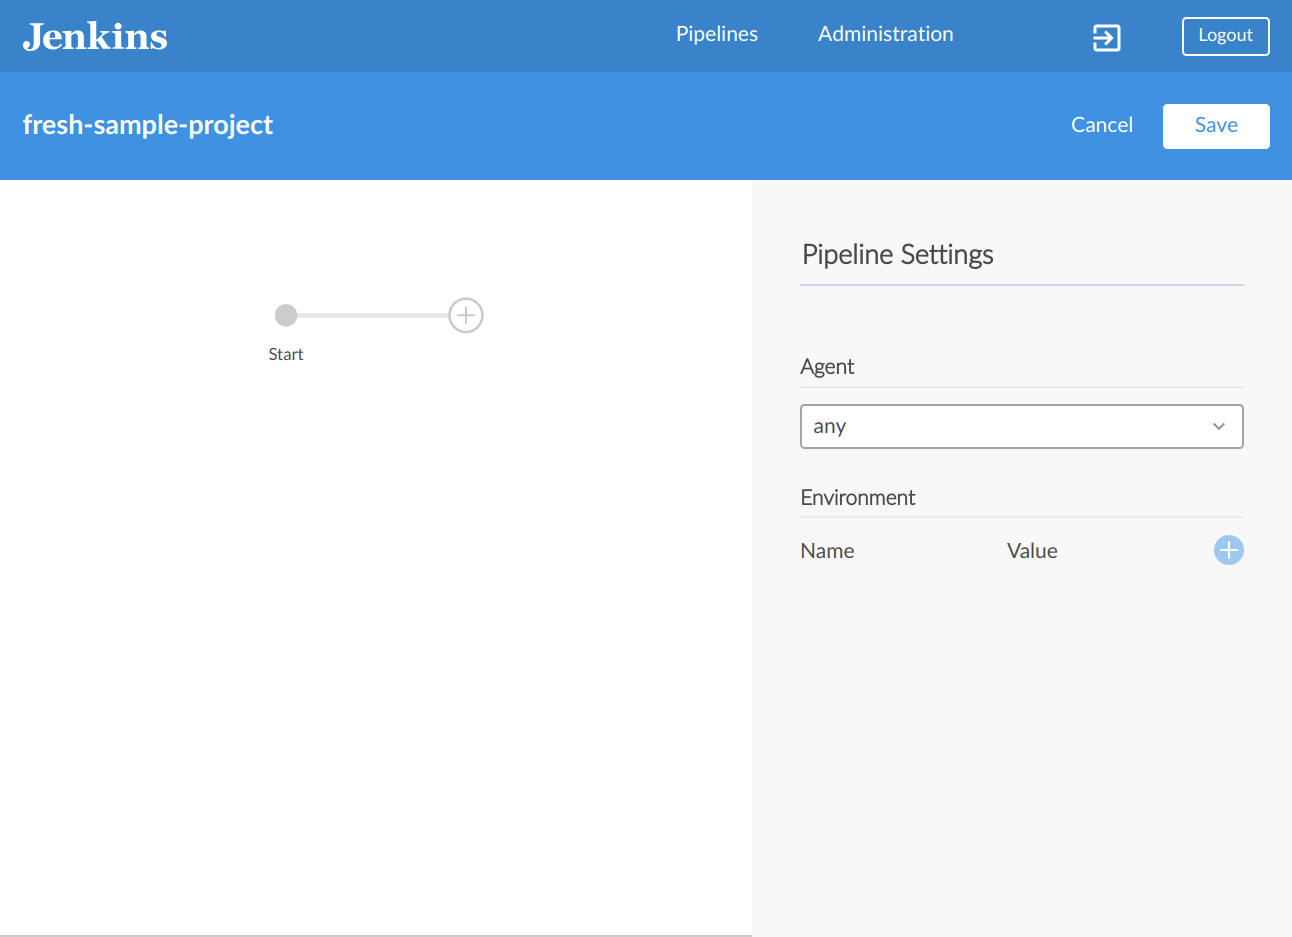The image size is (1292, 937).
Task: Click the Environment section label
Action: tap(858, 497)
